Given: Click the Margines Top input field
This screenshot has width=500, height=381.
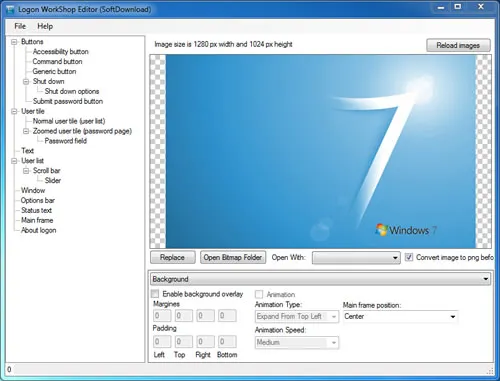Looking at the screenshot, I should point(184,315).
